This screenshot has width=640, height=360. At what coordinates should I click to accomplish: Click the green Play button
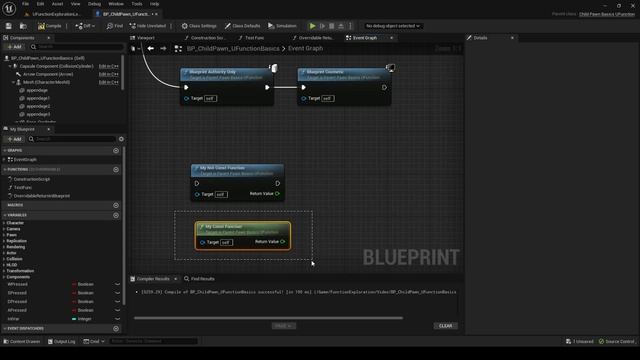pyautogui.click(x=312, y=26)
